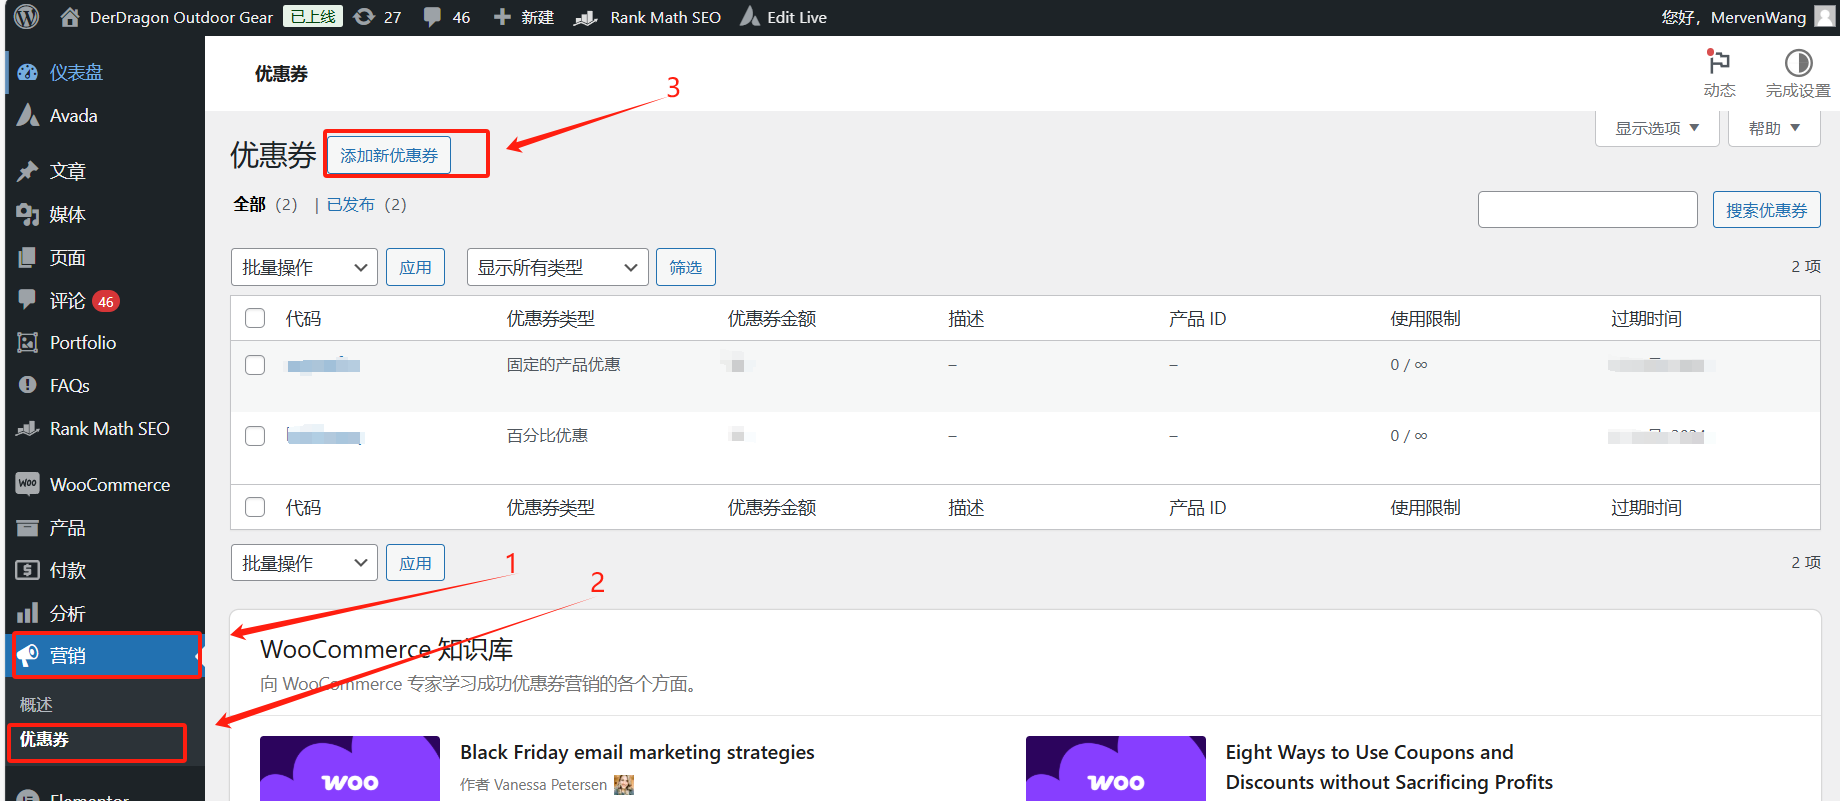Open Eight Ways coupons article thumbnail
The image size is (1840, 801).
pyautogui.click(x=1116, y=769)
